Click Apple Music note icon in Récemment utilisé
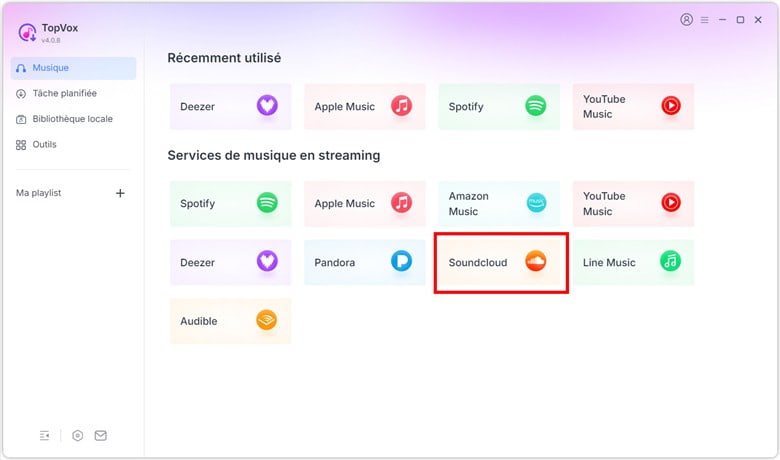 401,105
